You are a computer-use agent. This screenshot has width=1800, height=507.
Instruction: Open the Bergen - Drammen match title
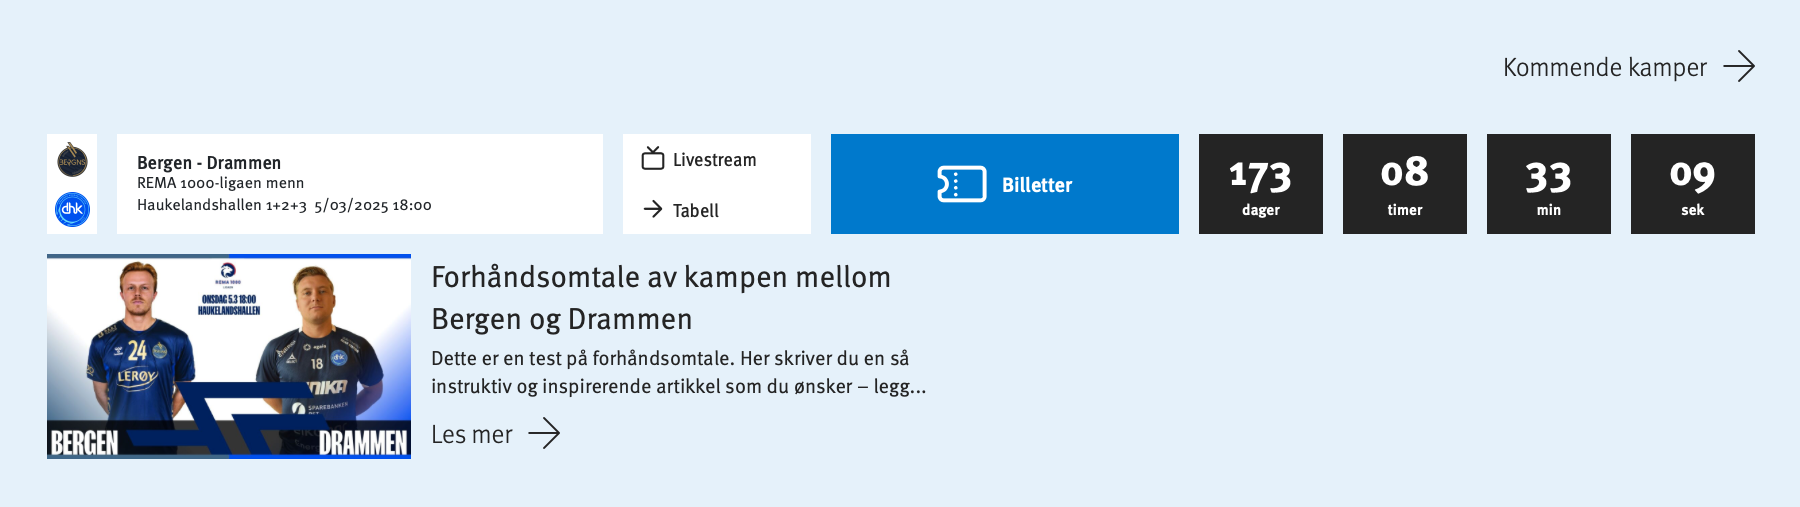[209, 162]
